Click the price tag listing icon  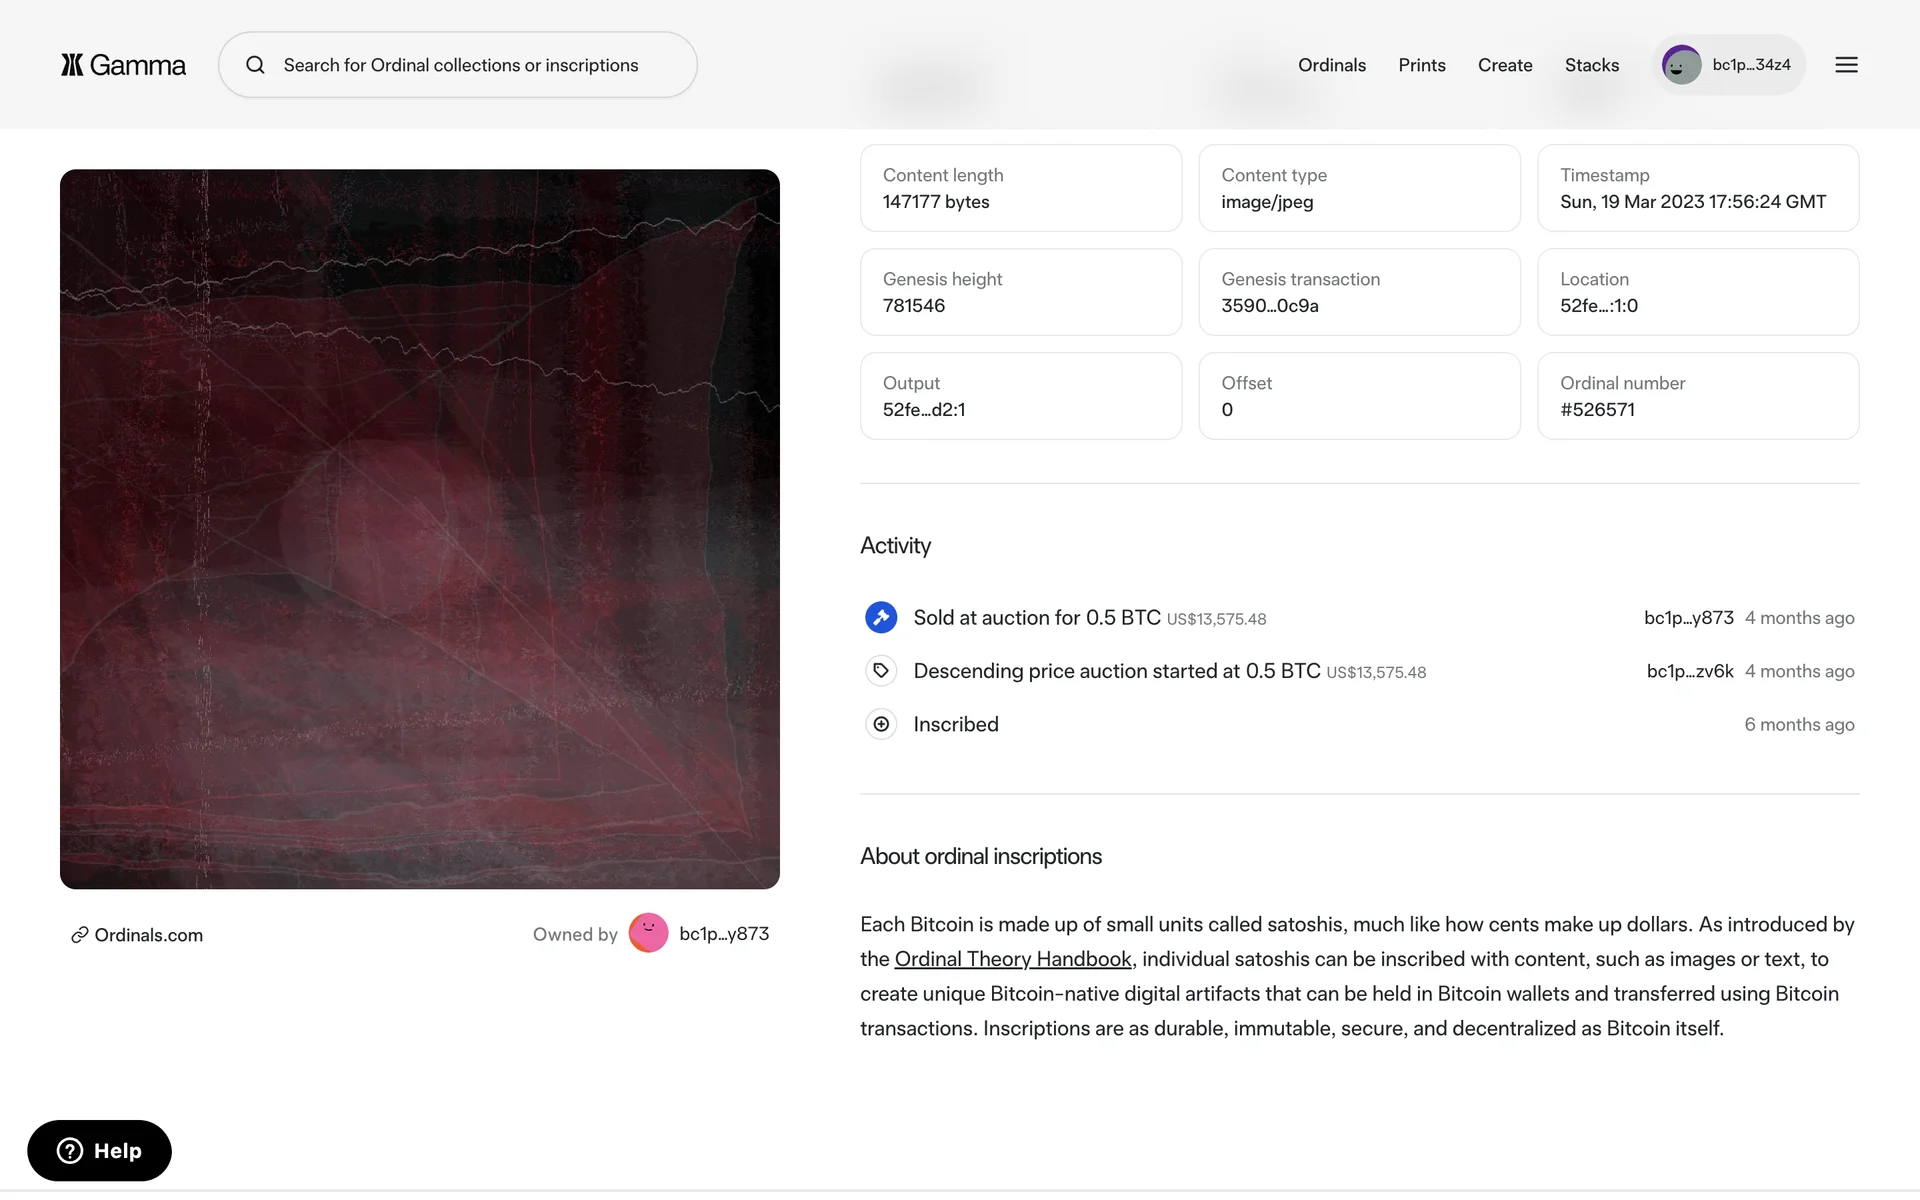pyautogui.click(x=881, y=671)
